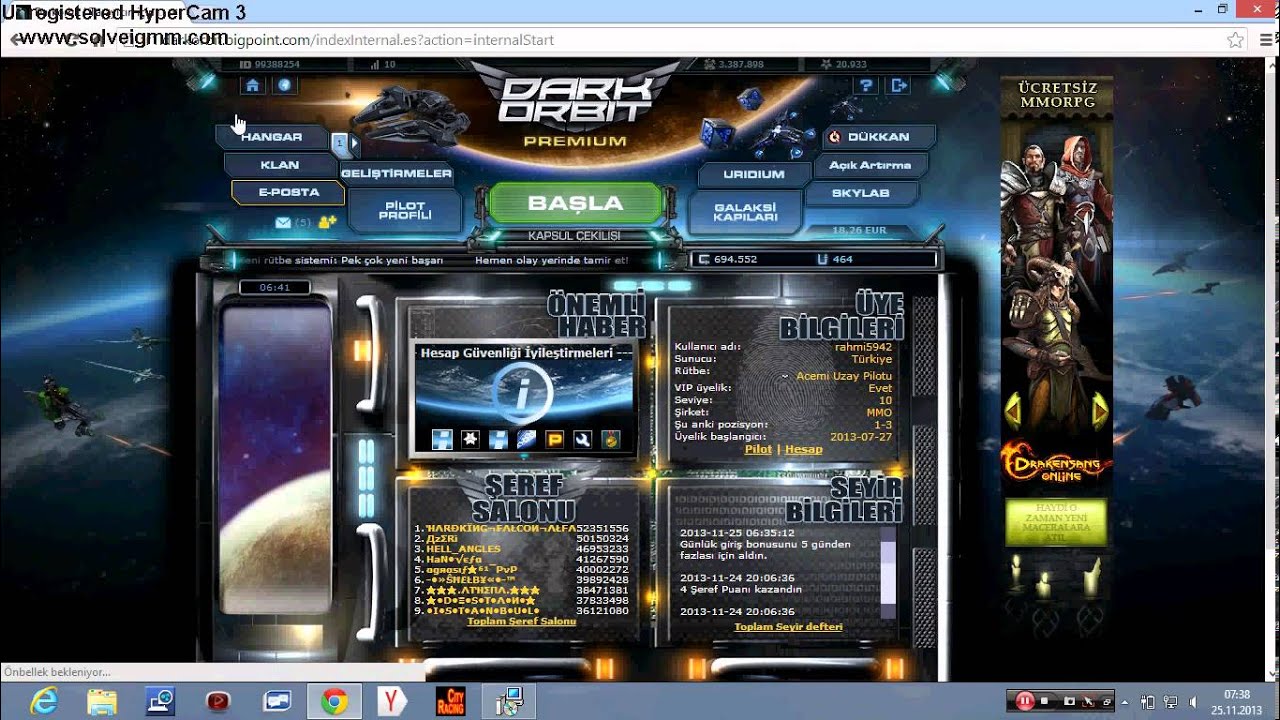Open Internet Explorer from taskbar

pyautogui.click(x=44, y=702)
